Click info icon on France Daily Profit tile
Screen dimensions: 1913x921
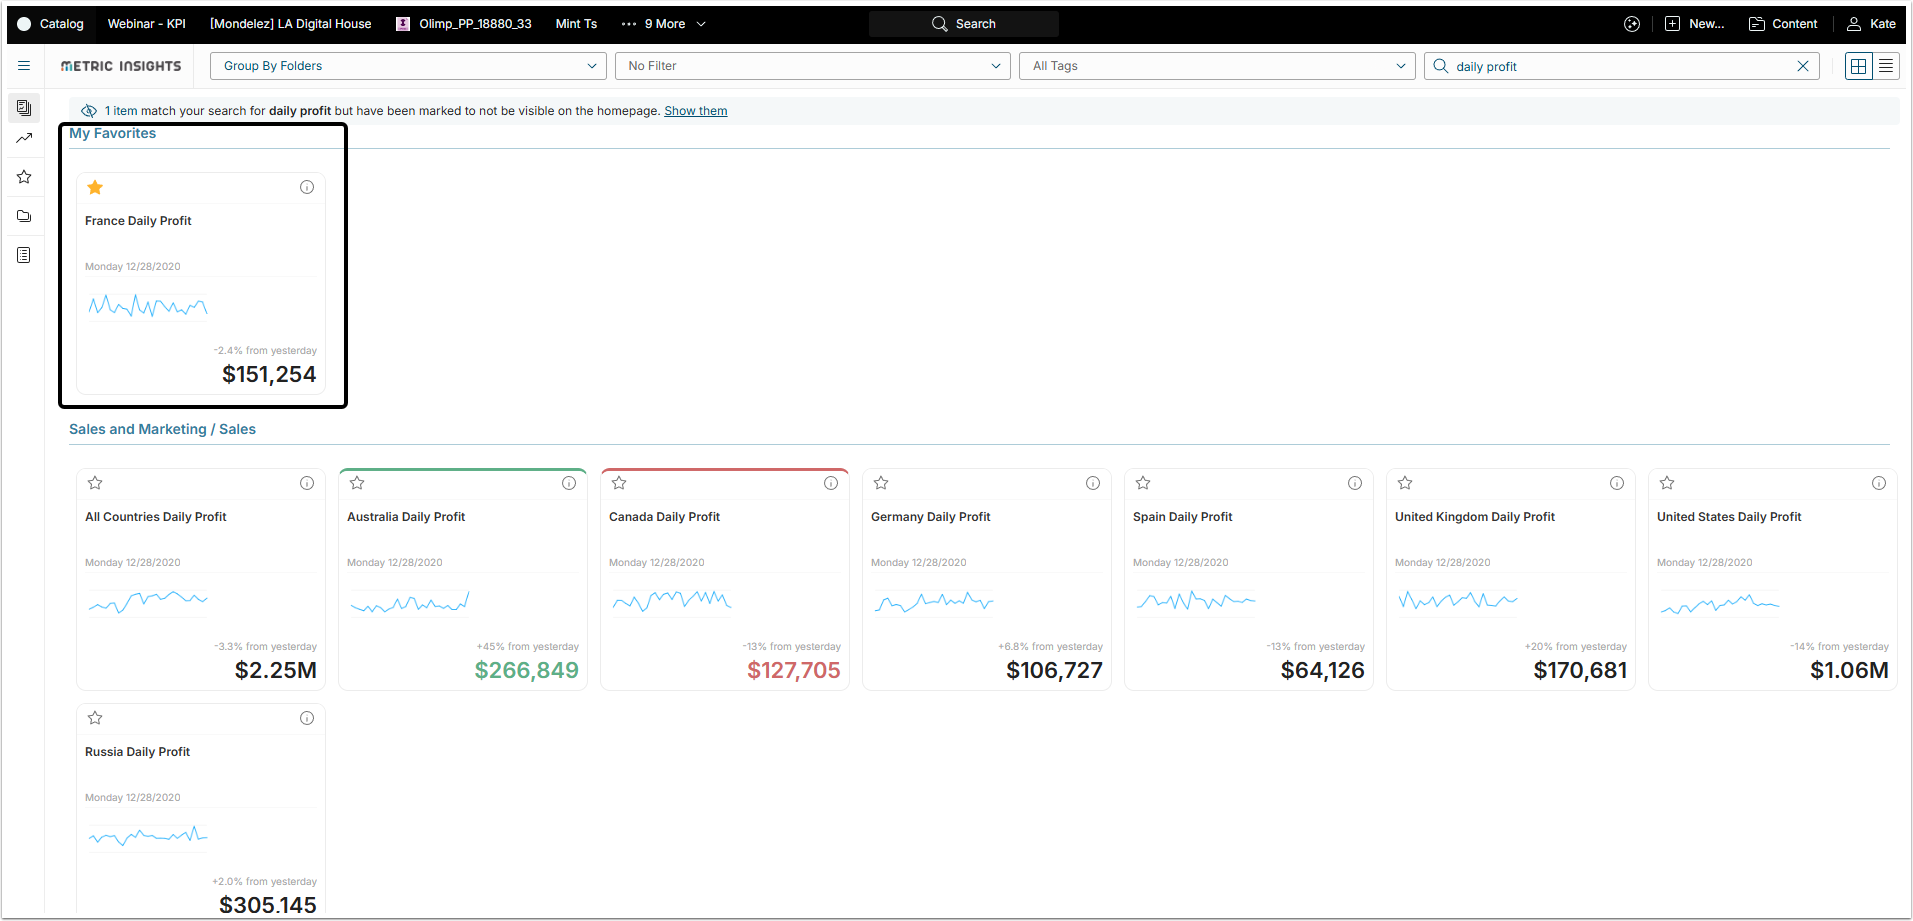[307, 187]
